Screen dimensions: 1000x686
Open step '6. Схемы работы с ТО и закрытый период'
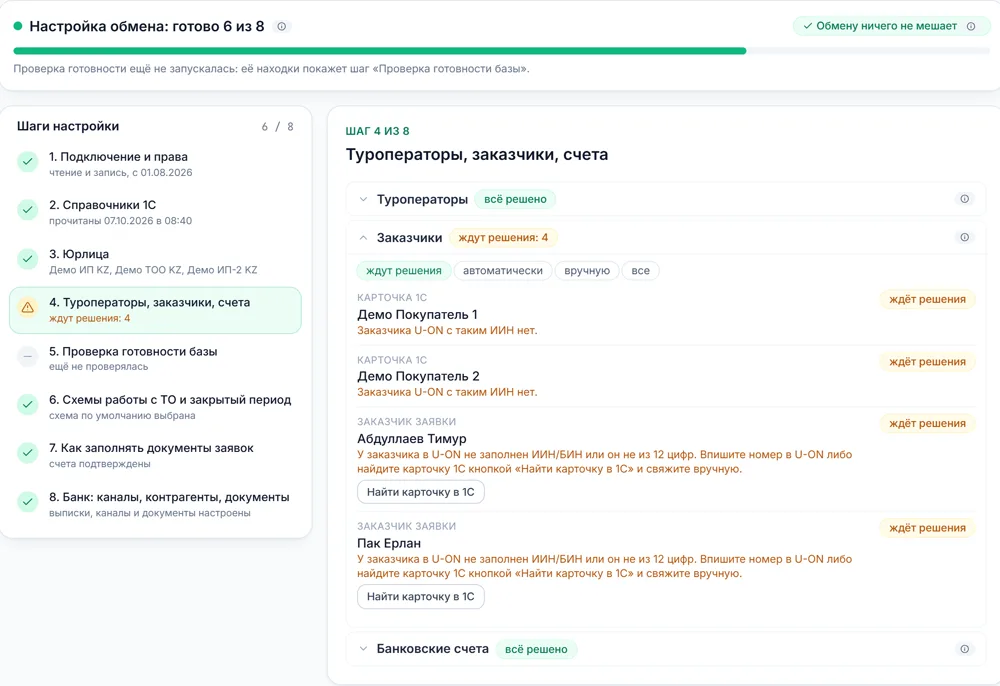pyautogui.click(x=156, y=407)
